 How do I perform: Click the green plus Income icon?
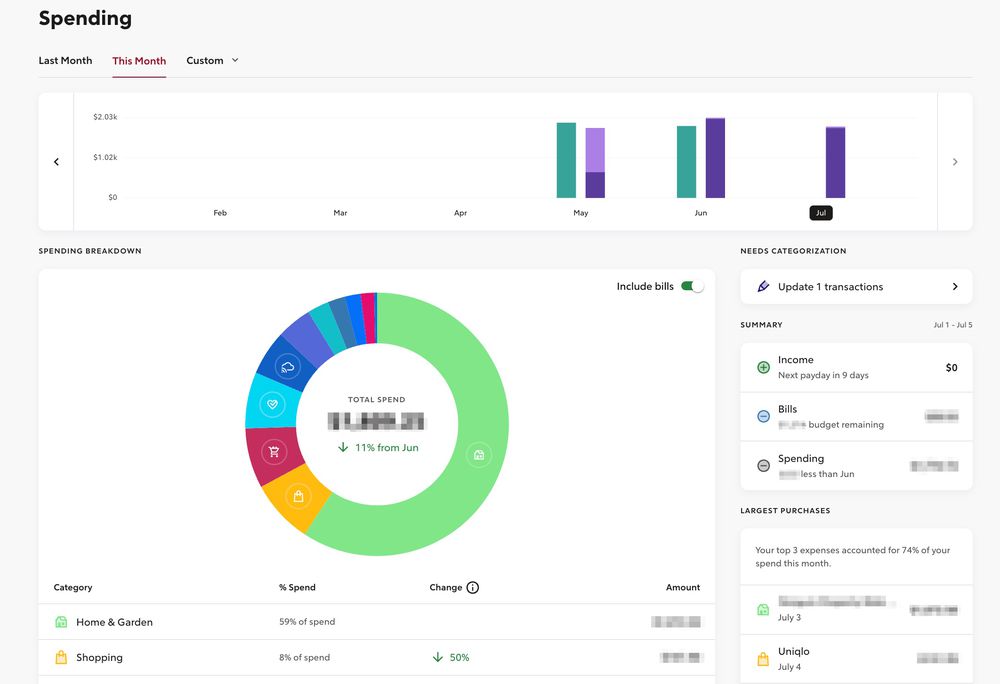pos(763,367)
